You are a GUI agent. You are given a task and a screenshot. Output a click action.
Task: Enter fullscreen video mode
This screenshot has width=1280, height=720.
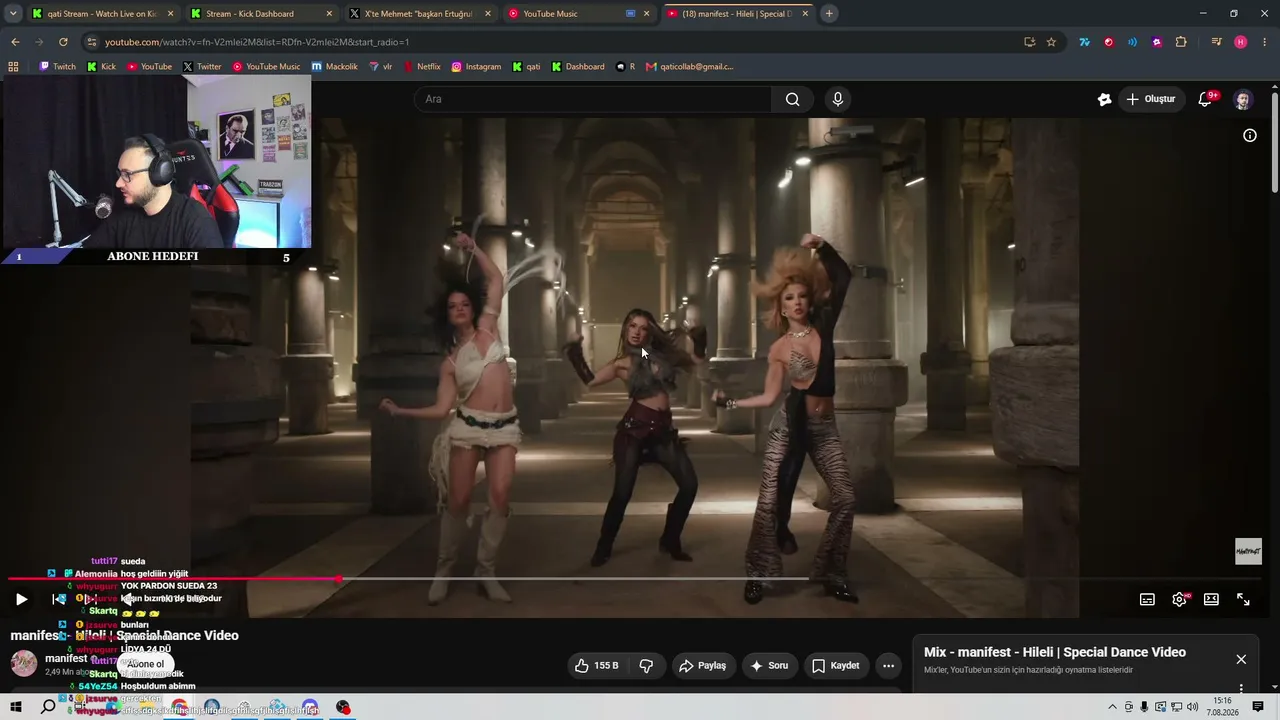tap(1243, 599)
